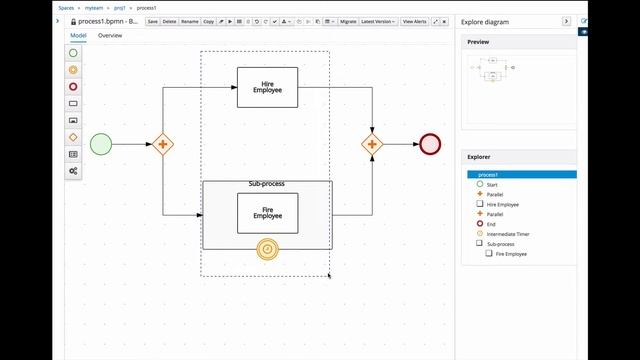
Task: Open the Activities palette rectangle icon
Action: 73,103
